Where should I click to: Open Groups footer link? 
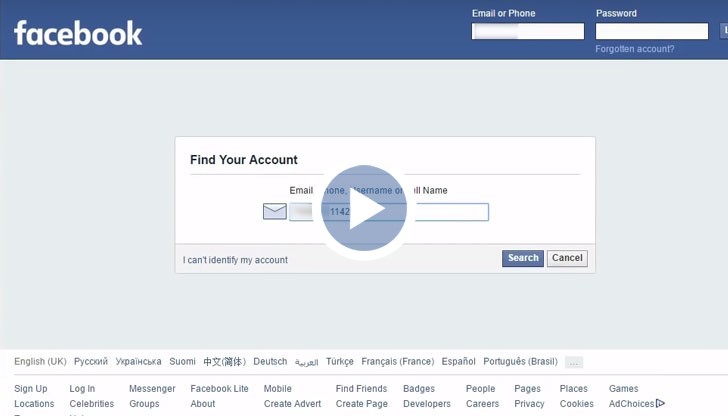[x=144, y=404]
